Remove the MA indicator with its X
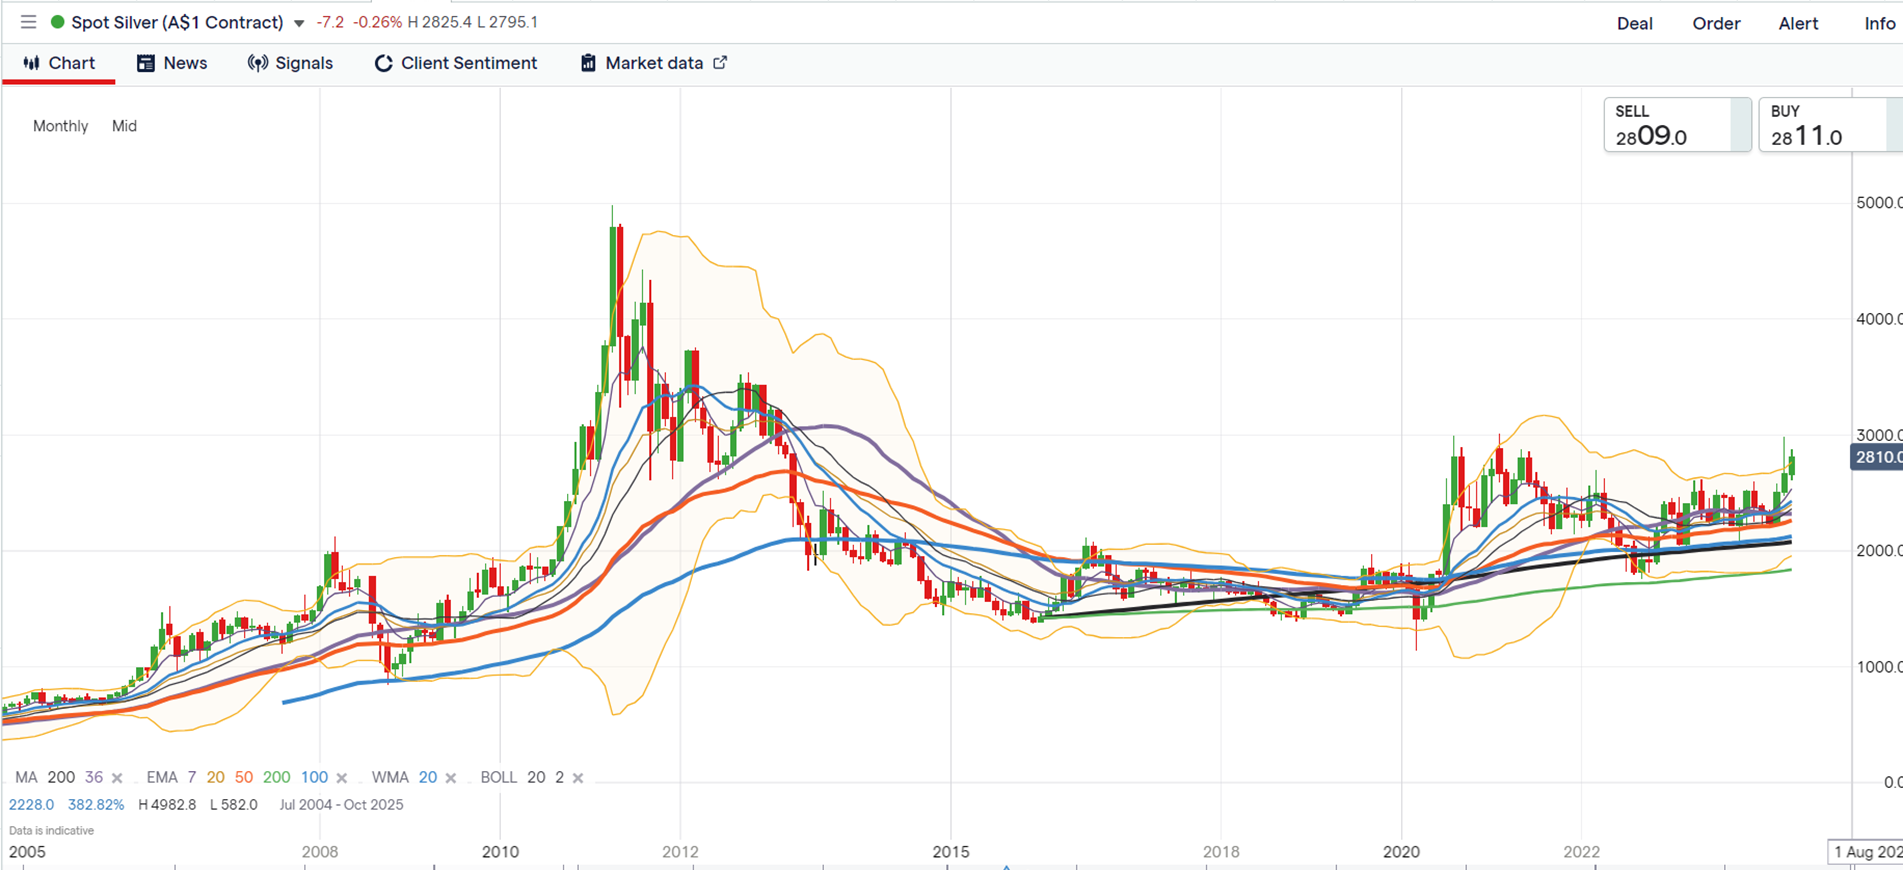This screenshot has width=1903, height=870. coord(117,778)
